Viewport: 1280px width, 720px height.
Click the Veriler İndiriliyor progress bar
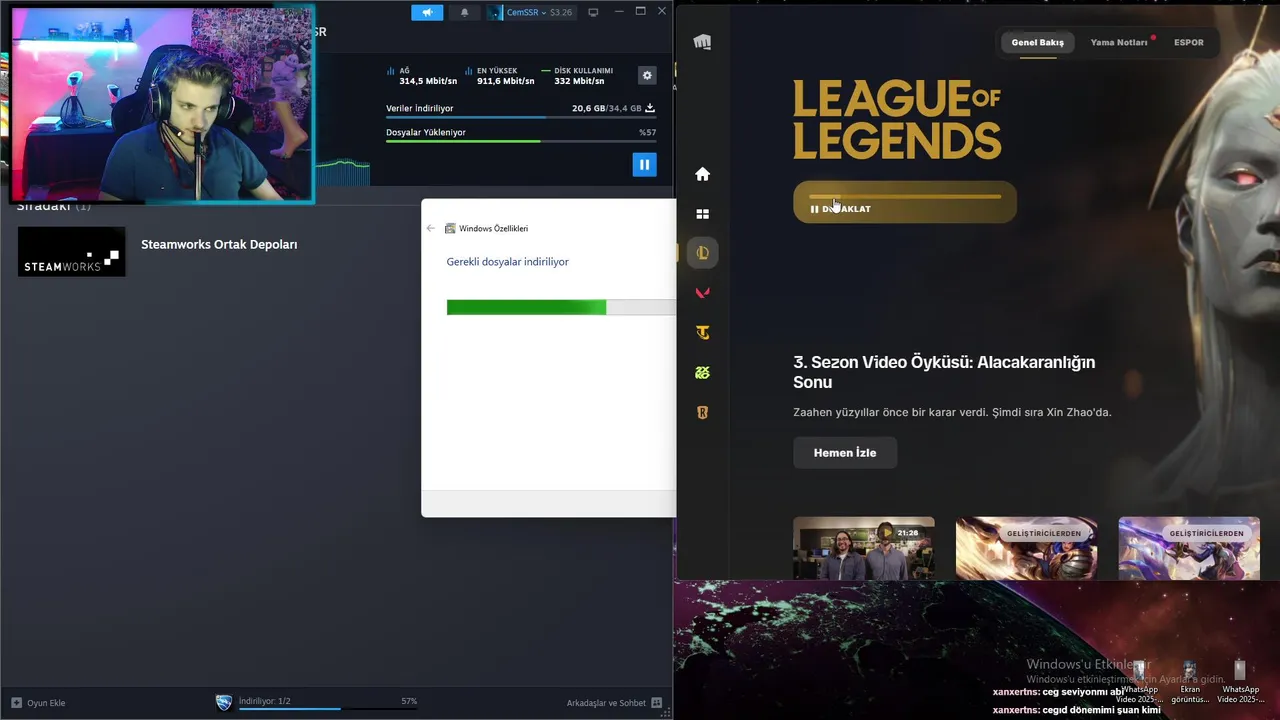[521, 118]
